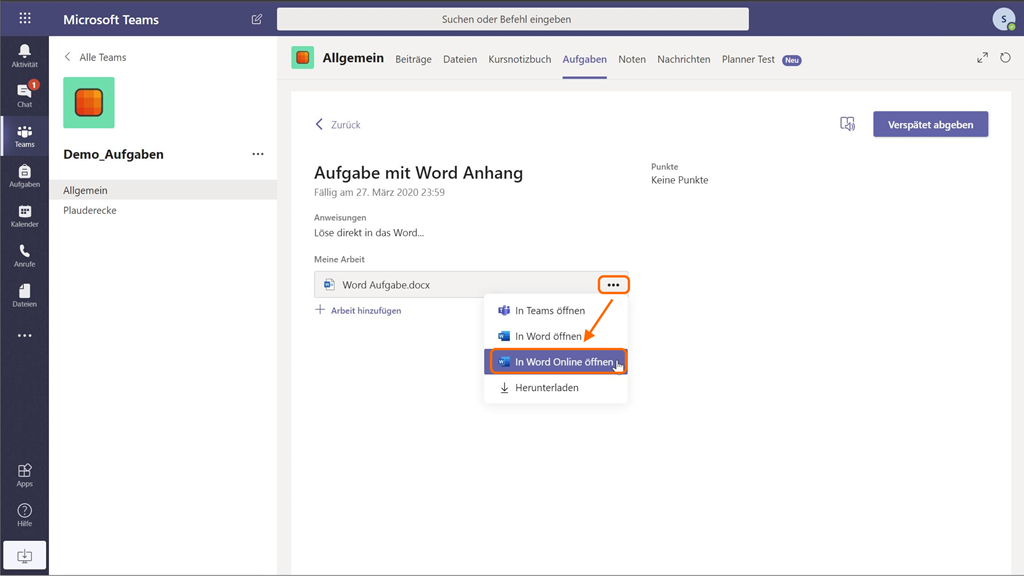Screen dimensions: 1024x576
Task: Switch to the Noten tab
Action: click(631, 59)
